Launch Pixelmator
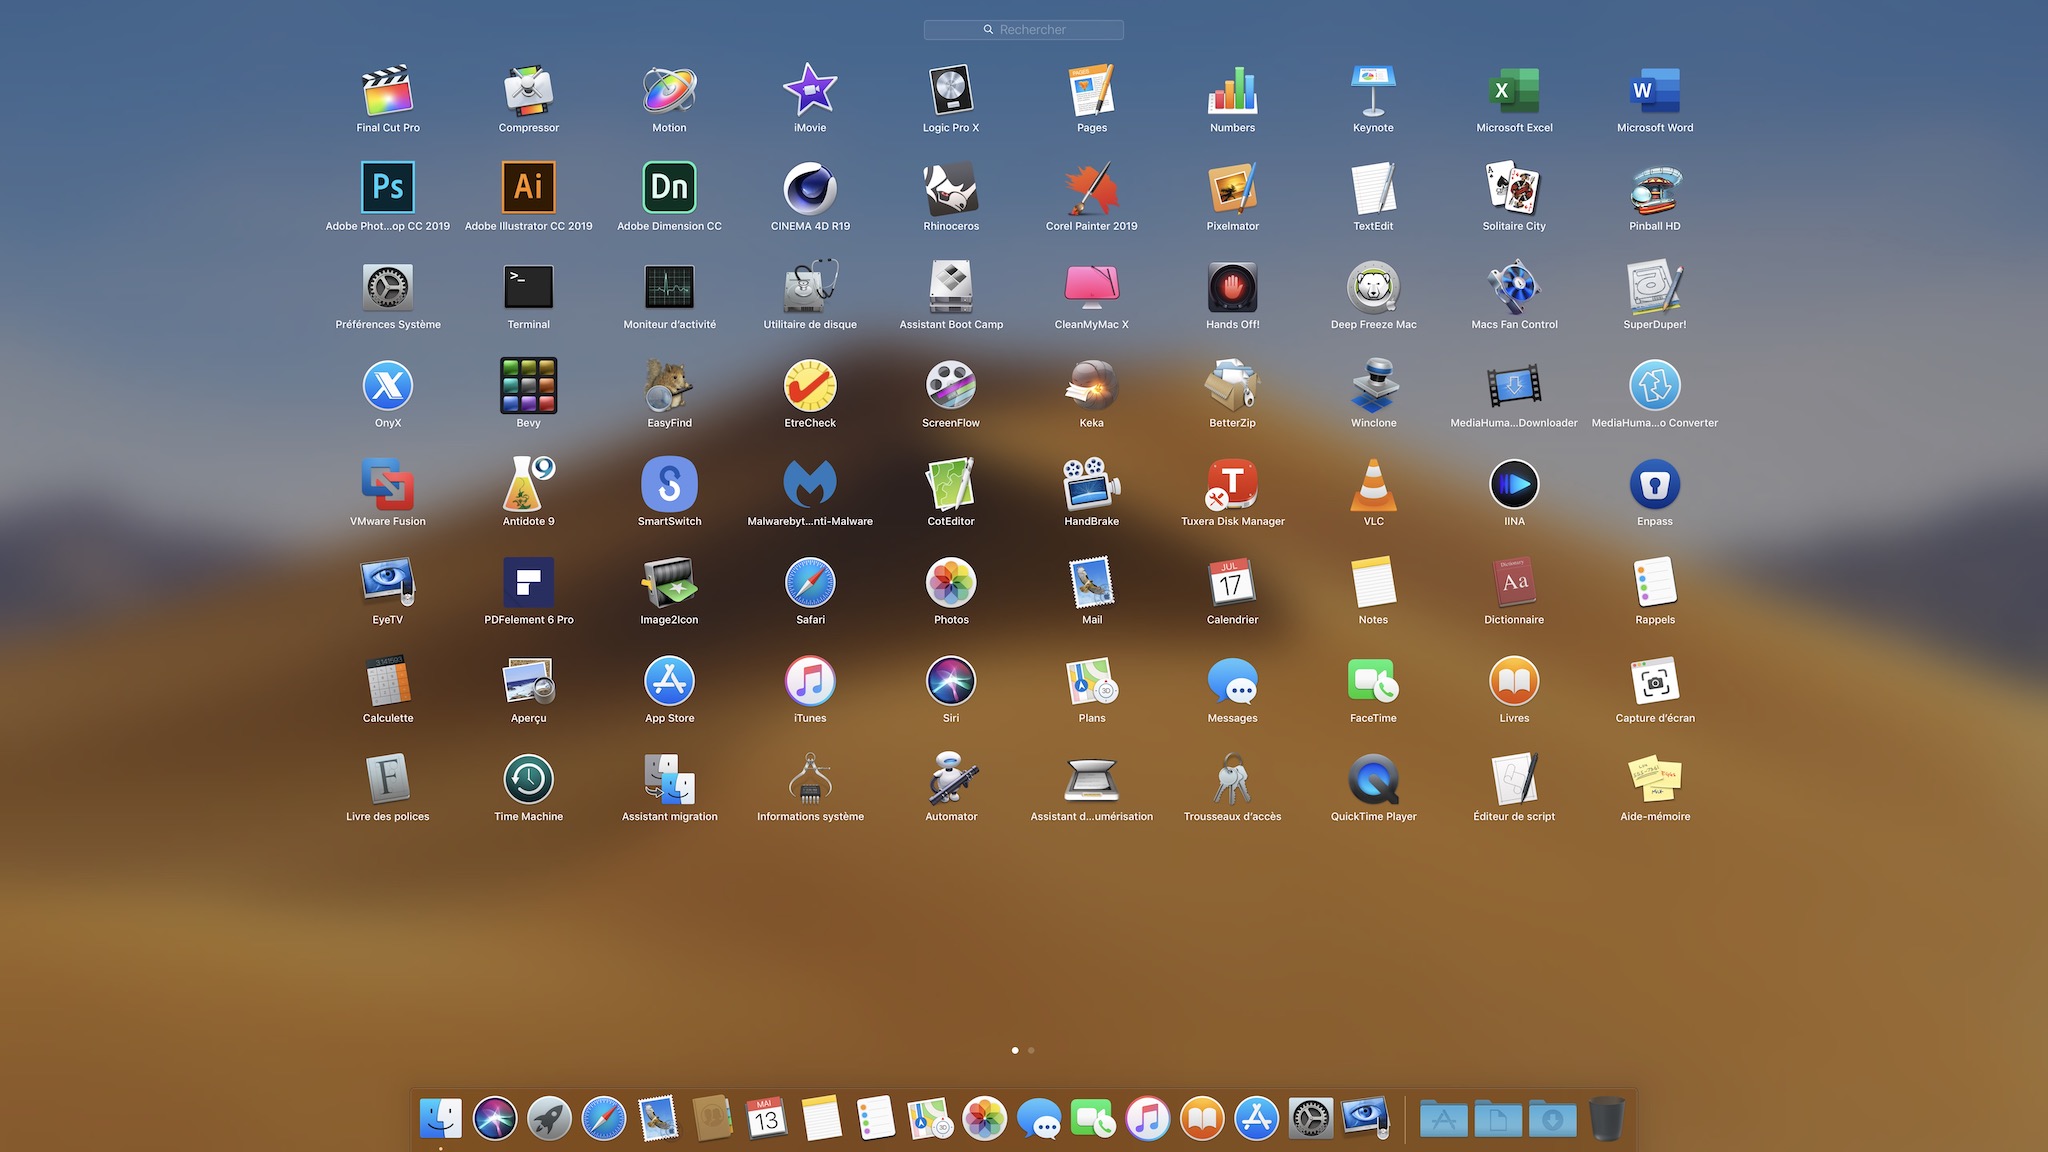The width and height of the screenshot is (2048, 1152). click(x=1232, y=187)
